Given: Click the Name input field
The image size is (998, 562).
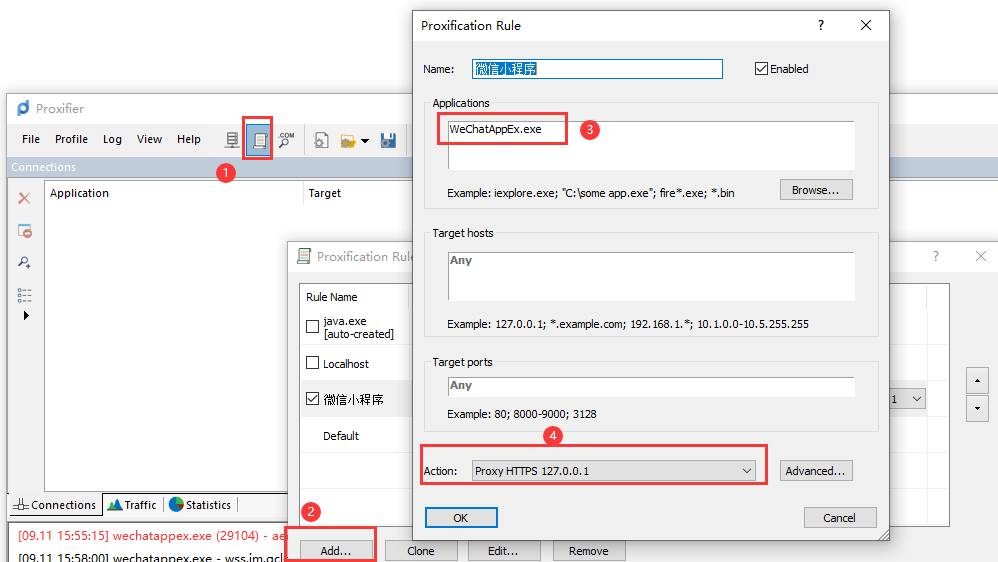Looking at the screenshot, I should 597,69.
